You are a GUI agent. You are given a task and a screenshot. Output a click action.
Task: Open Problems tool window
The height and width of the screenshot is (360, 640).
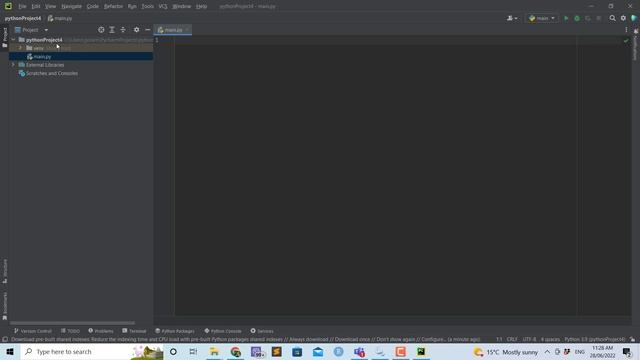click(101, 331)
